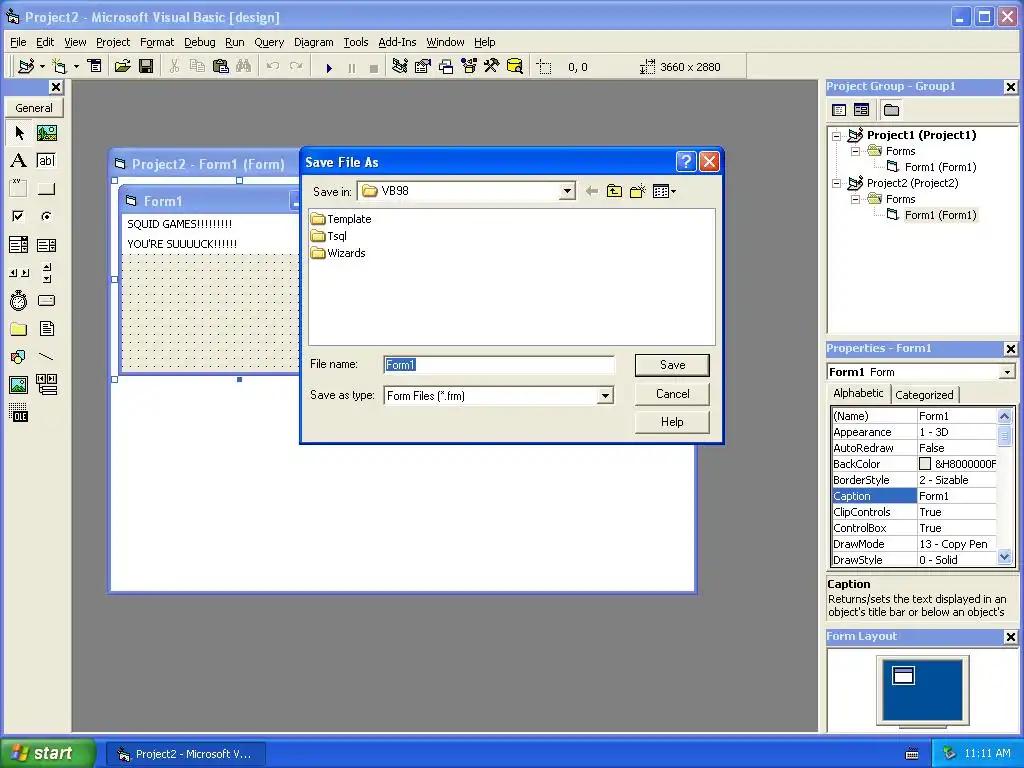The image size is (1024, 768).
Task: Select the Label tool in toolbox
Action: (x=19, y=161)
